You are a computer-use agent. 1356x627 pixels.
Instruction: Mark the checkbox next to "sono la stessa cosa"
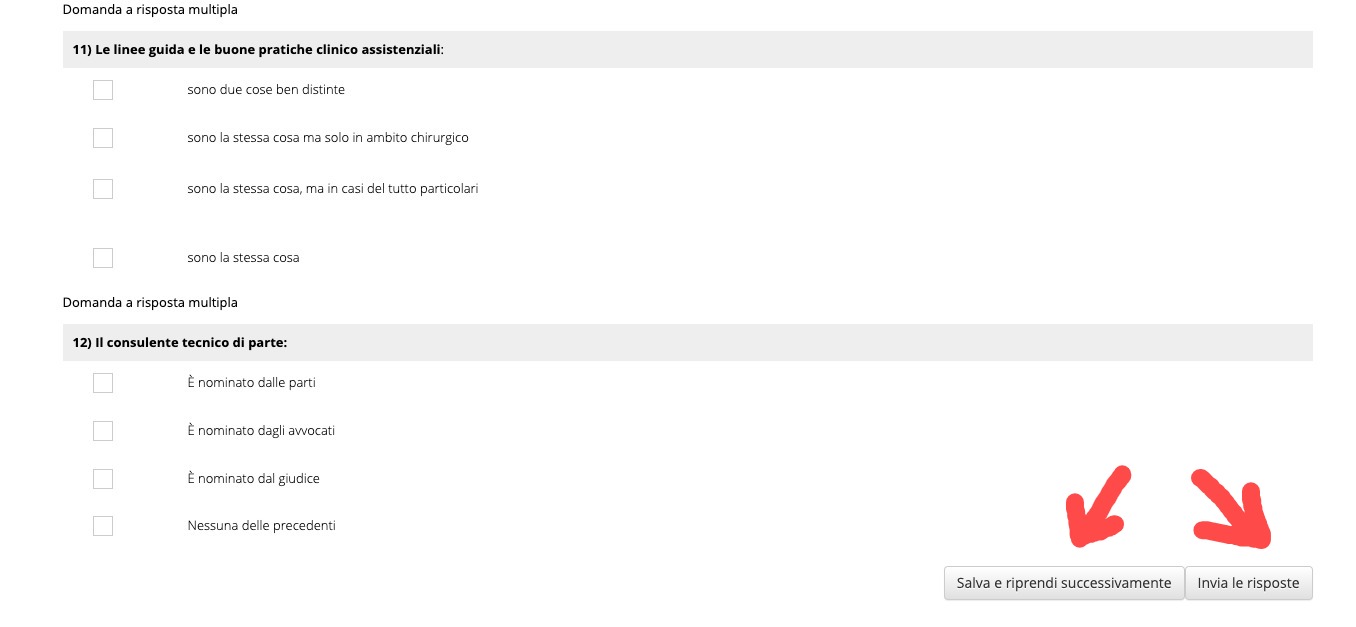coord(103,258)
